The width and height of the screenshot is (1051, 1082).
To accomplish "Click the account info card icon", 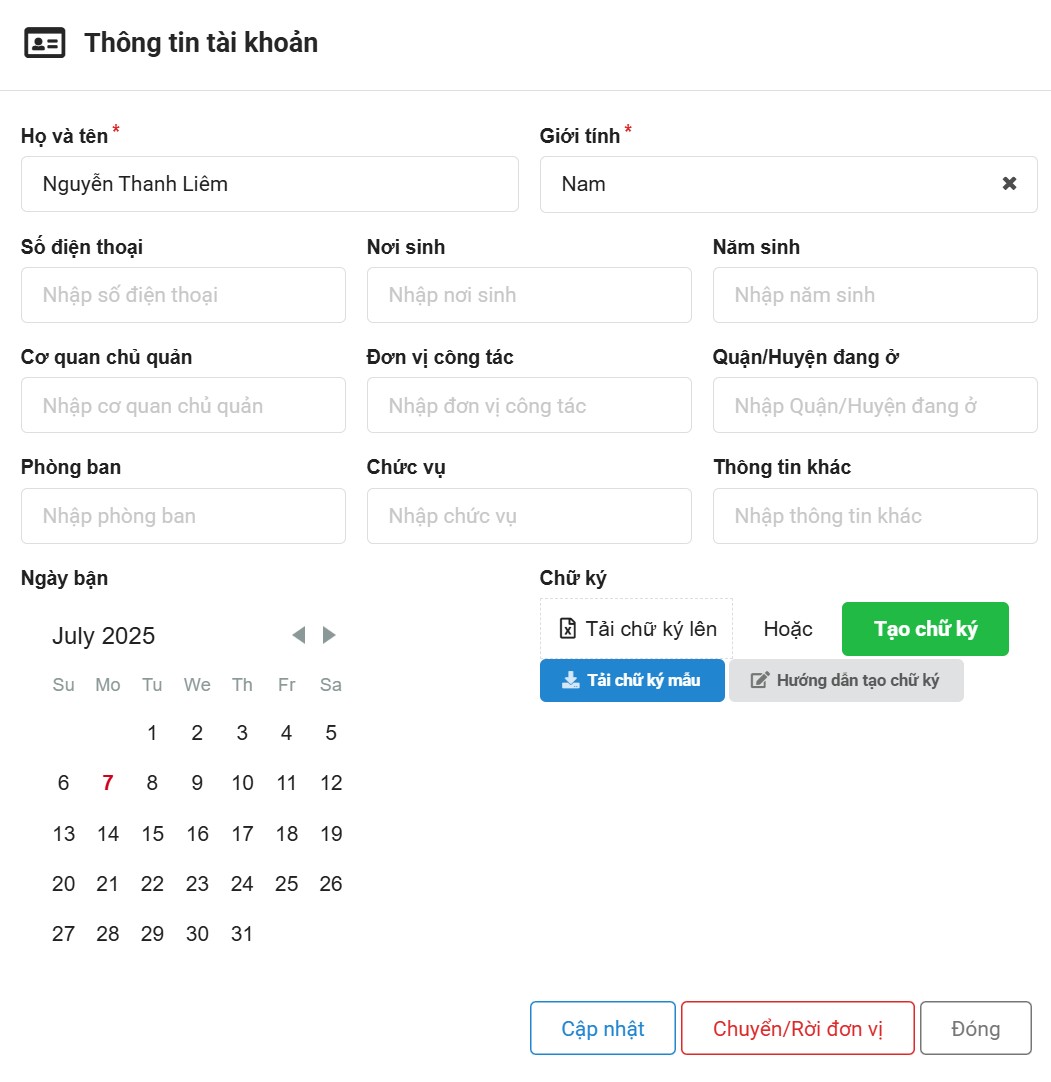I will coord(45,44).
